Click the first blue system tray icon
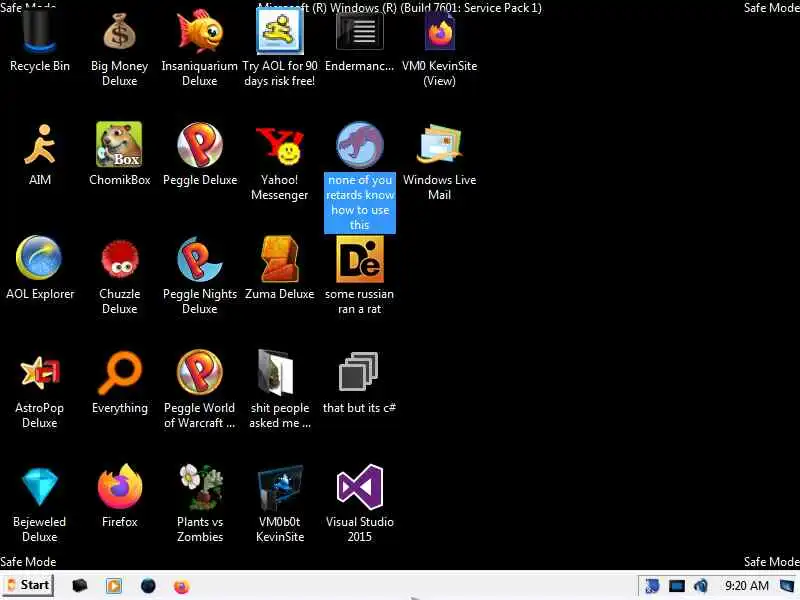This screenshot has width=800, height=600. [652, 586]
